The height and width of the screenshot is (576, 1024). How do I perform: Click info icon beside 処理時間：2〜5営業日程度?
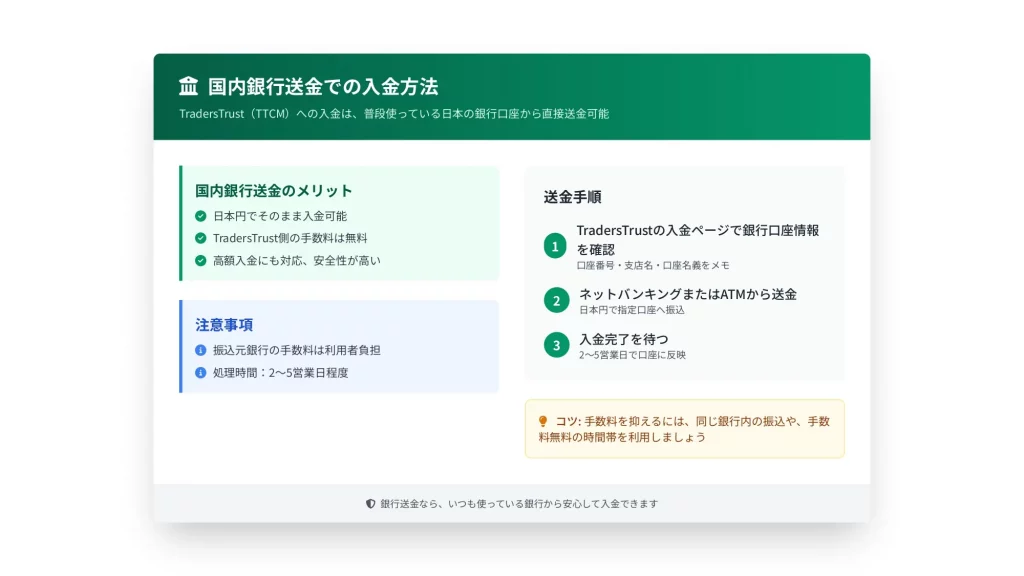point(201,372)
